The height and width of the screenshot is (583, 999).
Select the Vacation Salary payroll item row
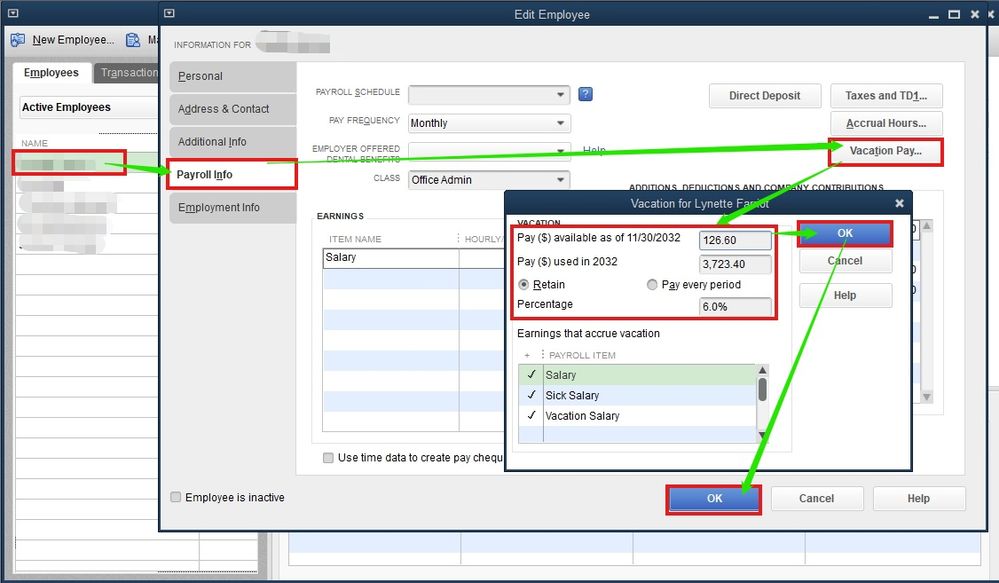pos(637,415)
